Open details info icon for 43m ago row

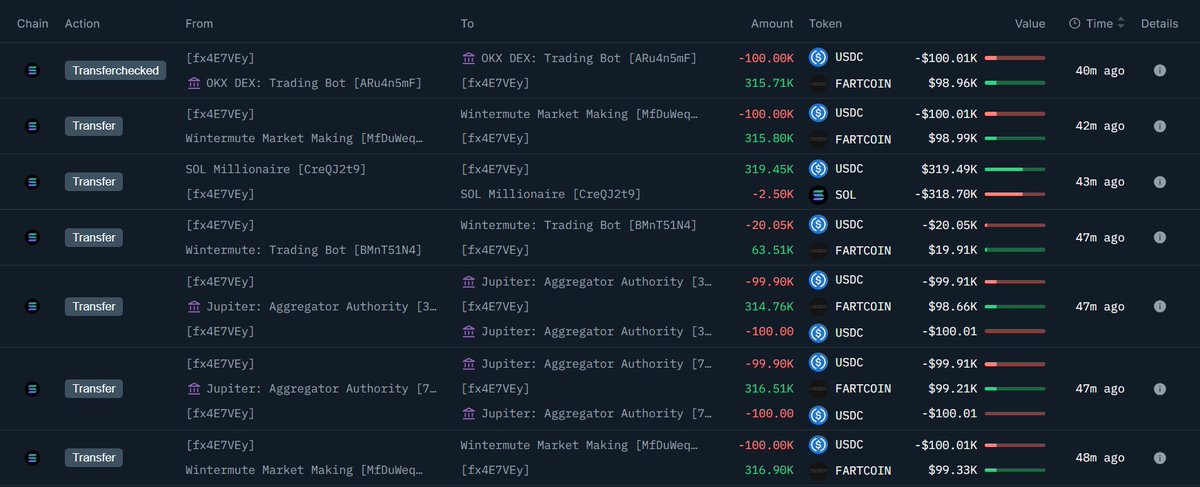click(x=1160, y=182)
